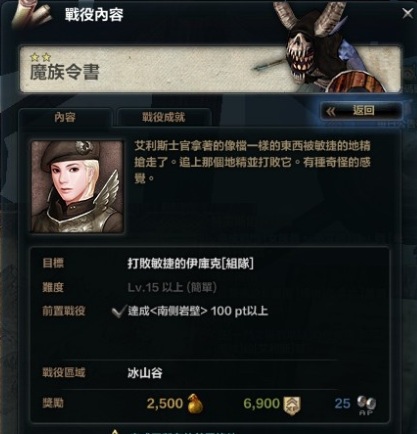The width and height of the screenshot is (417, 434).
Task: Click the blonde officer portrait thumbnail
Action: (x=77, y=186)
